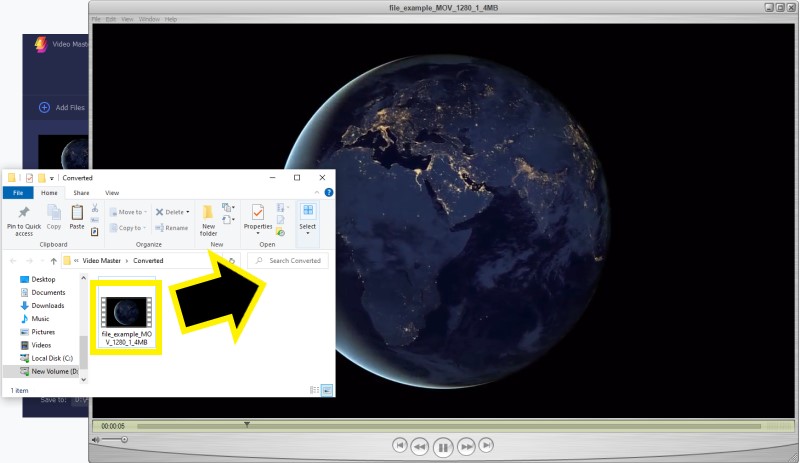Click the Paste shortcut icon
The width and height of the screenshot is (800, 463).
coord(95,232)
